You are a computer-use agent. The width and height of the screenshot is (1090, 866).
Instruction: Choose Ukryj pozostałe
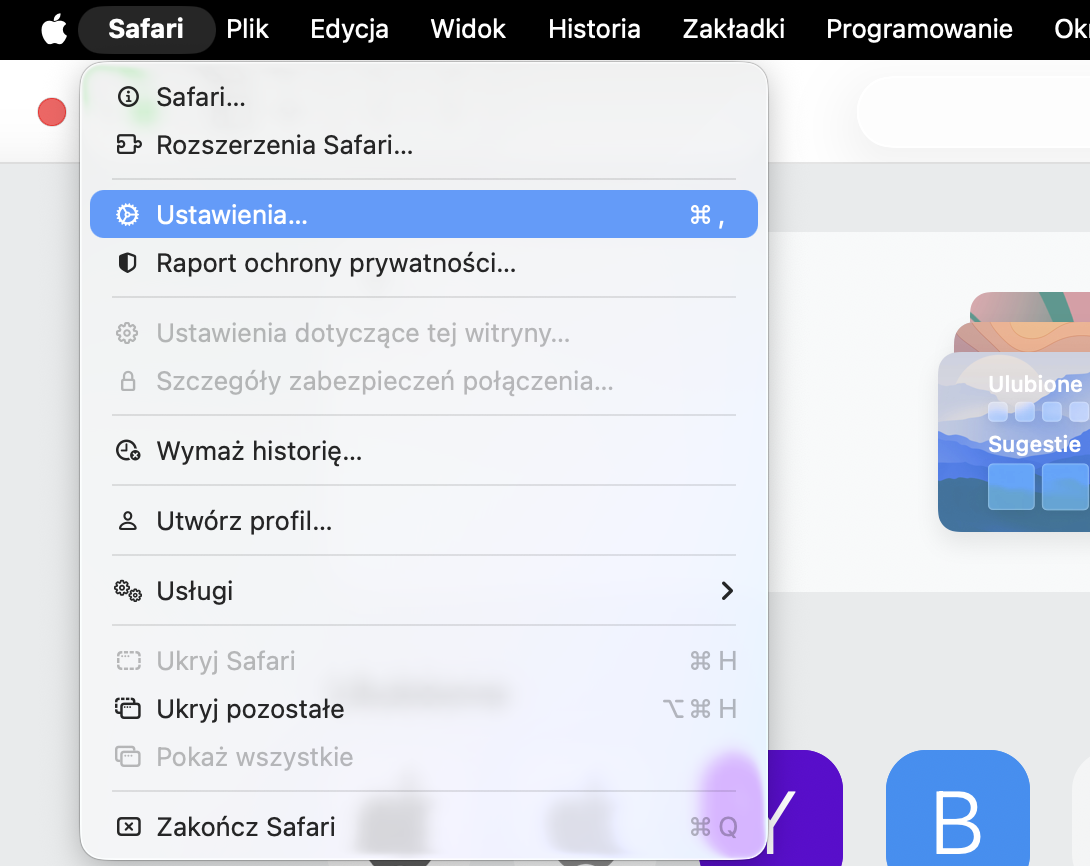pyautogui.click(x=423, y=709)
